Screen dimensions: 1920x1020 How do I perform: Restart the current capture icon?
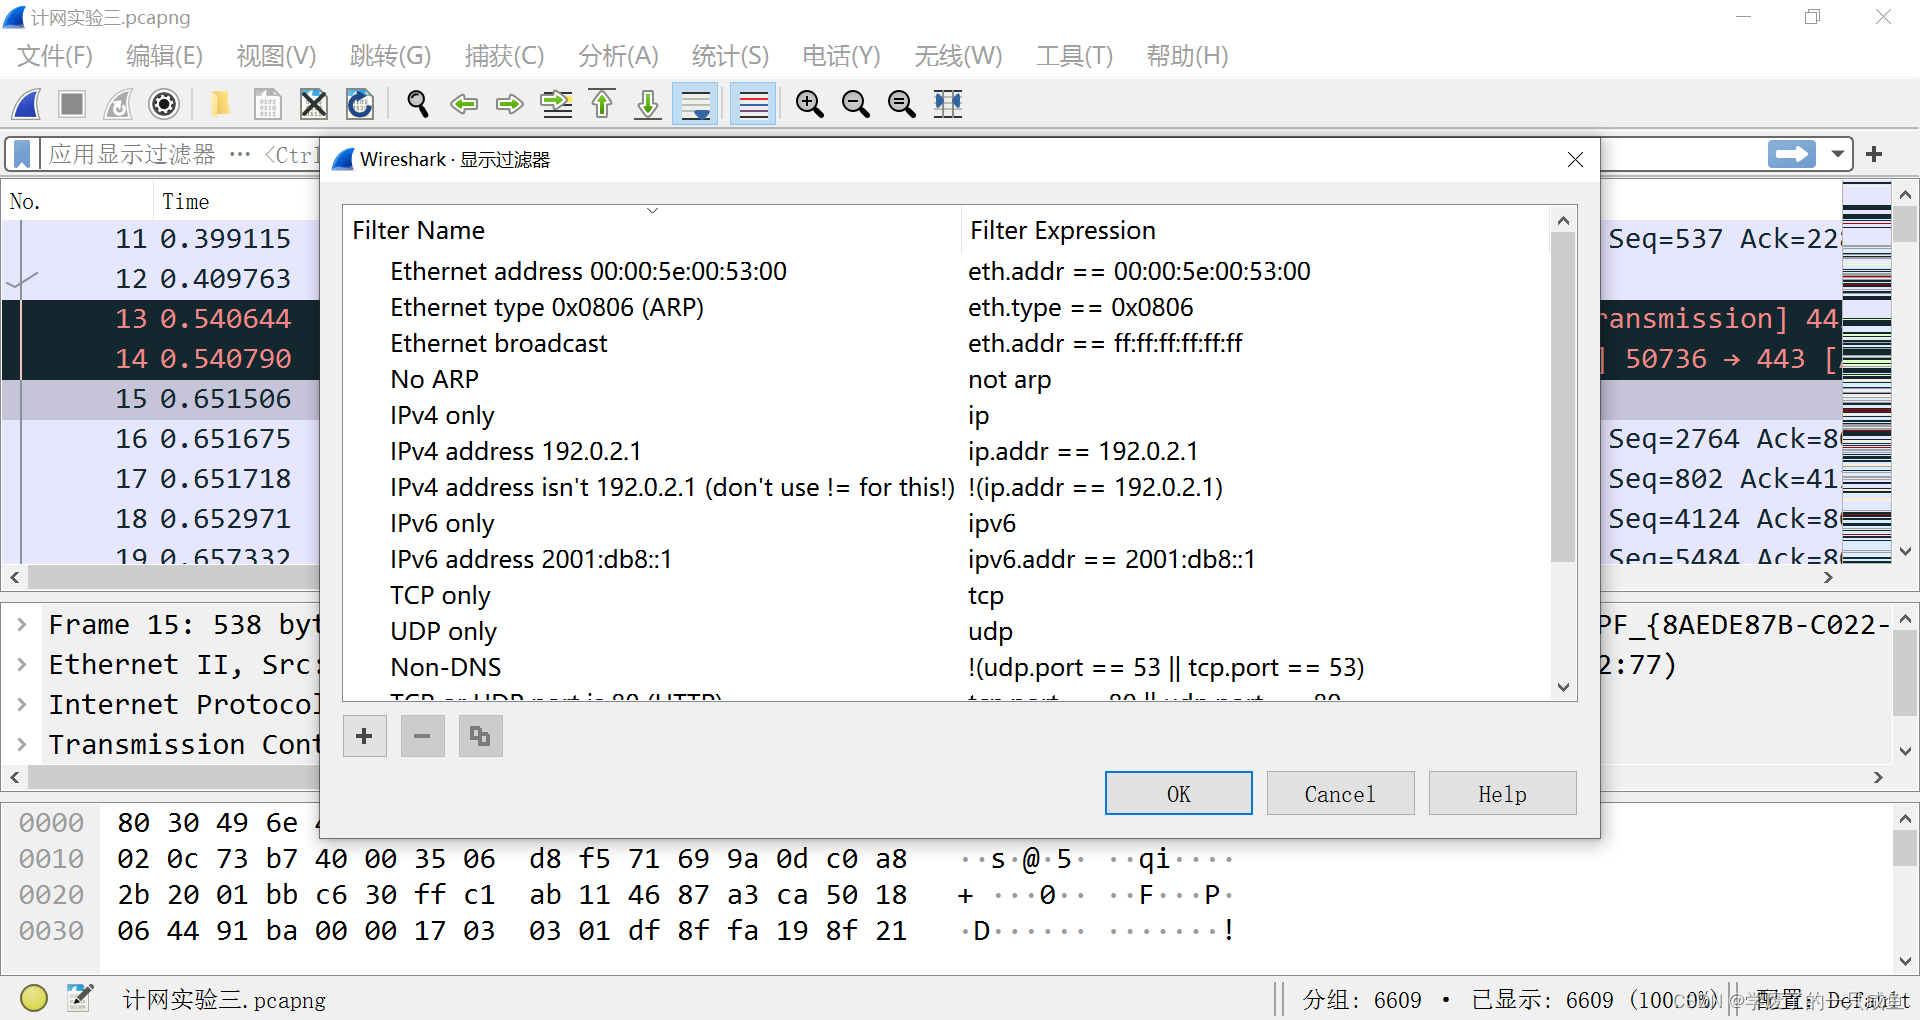tap(118, 104)
